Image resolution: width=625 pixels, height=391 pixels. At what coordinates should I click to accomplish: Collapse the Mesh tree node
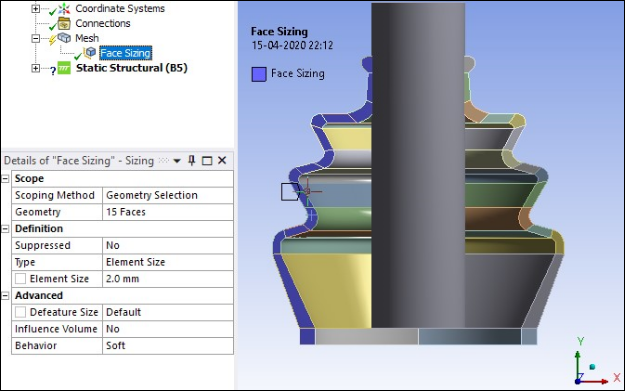(35, 38)
